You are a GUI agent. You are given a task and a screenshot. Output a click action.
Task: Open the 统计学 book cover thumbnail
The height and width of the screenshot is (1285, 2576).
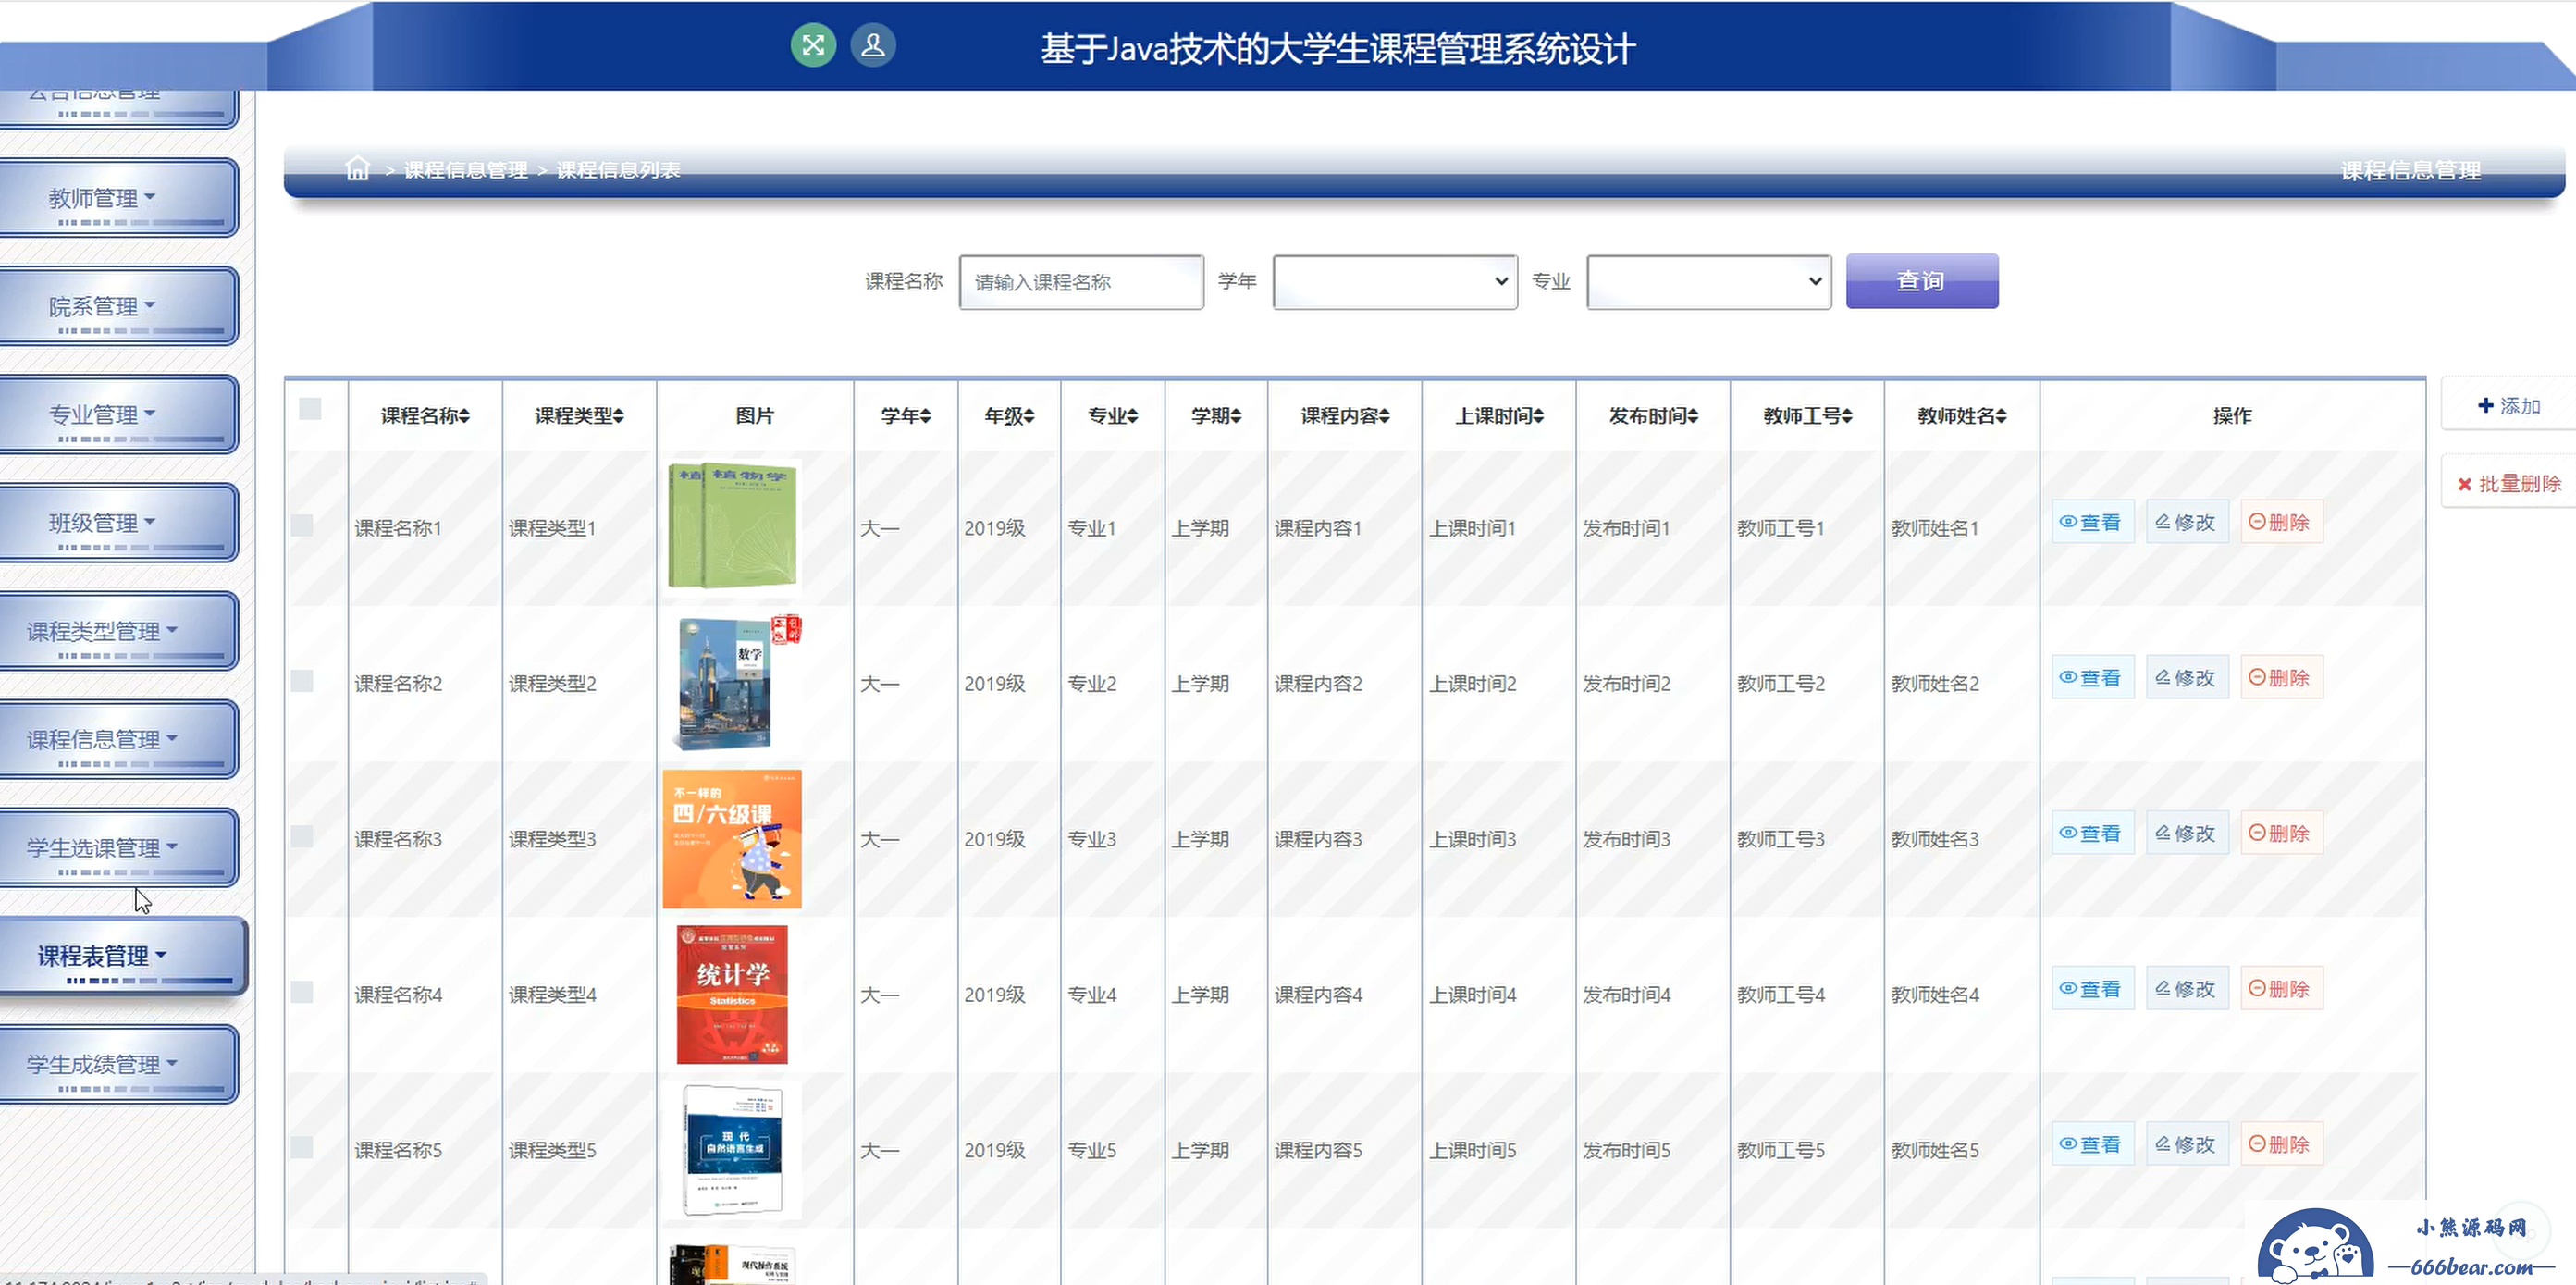732,994
